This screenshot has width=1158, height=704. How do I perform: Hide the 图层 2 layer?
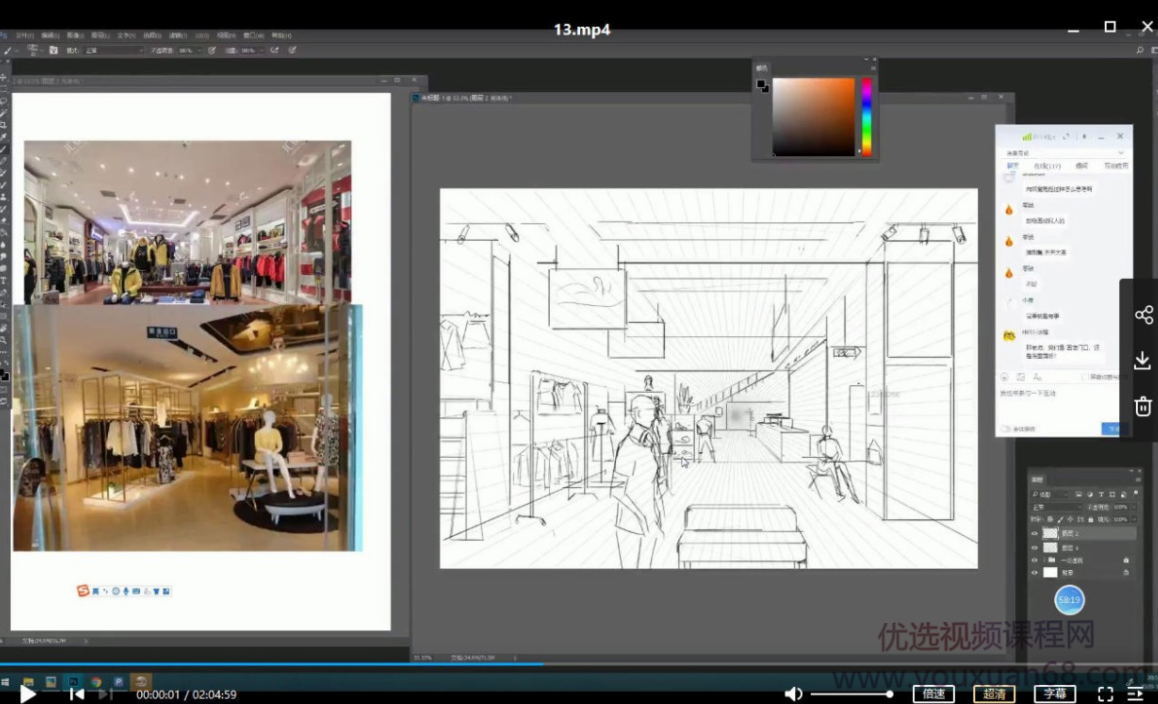click(1034, 533)
